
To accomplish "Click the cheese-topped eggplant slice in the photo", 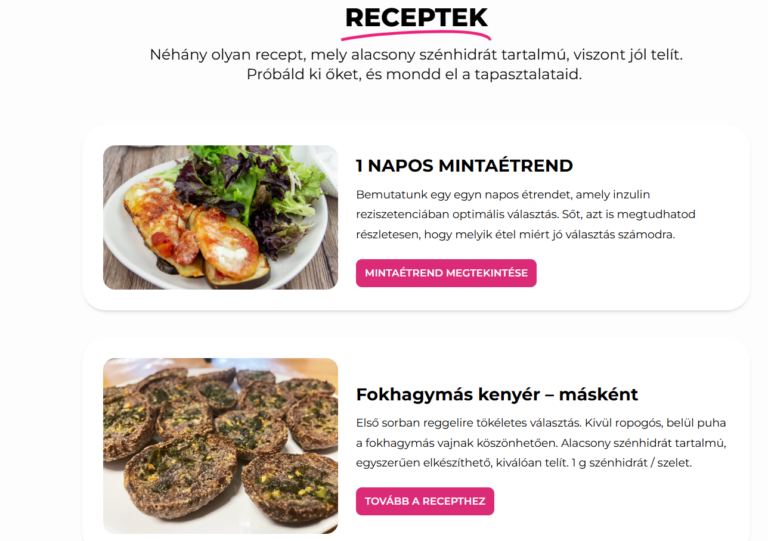I will coord(225,242).
